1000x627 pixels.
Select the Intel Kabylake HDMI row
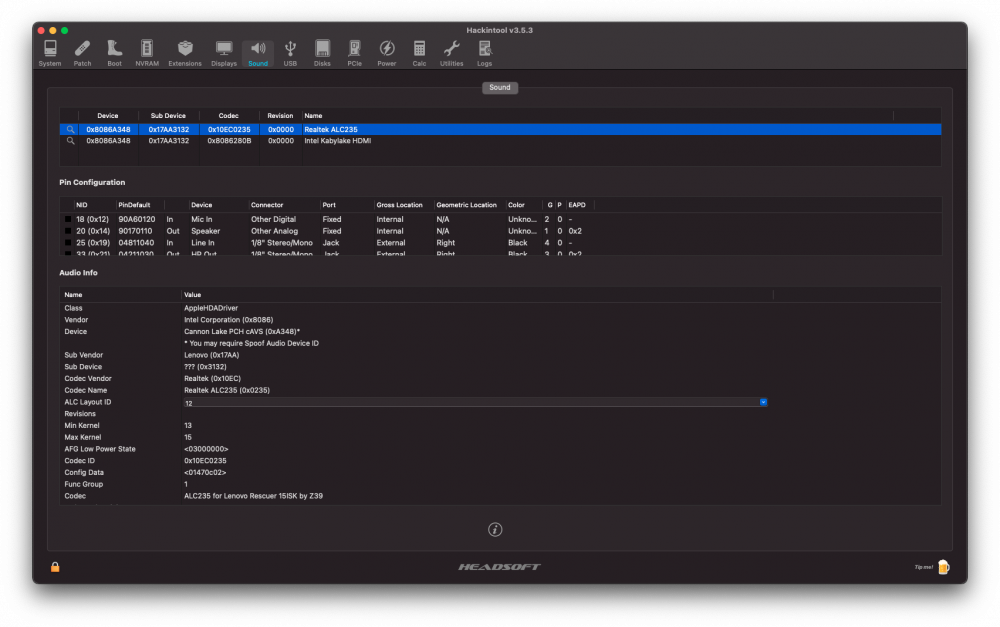click(x=500, y=141)
